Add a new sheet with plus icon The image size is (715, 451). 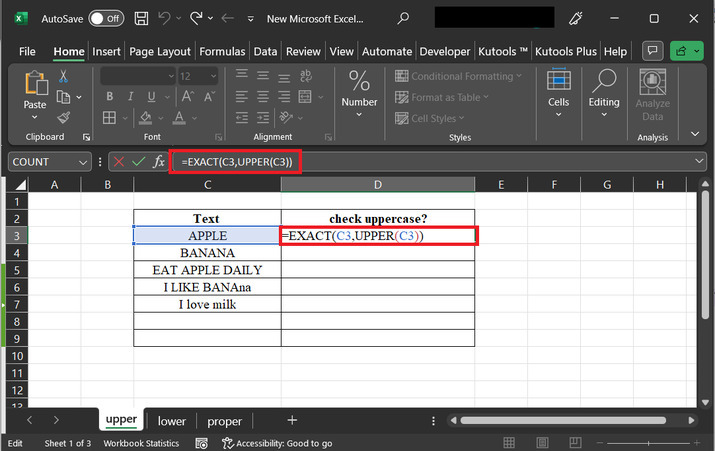tap(292, 421)
